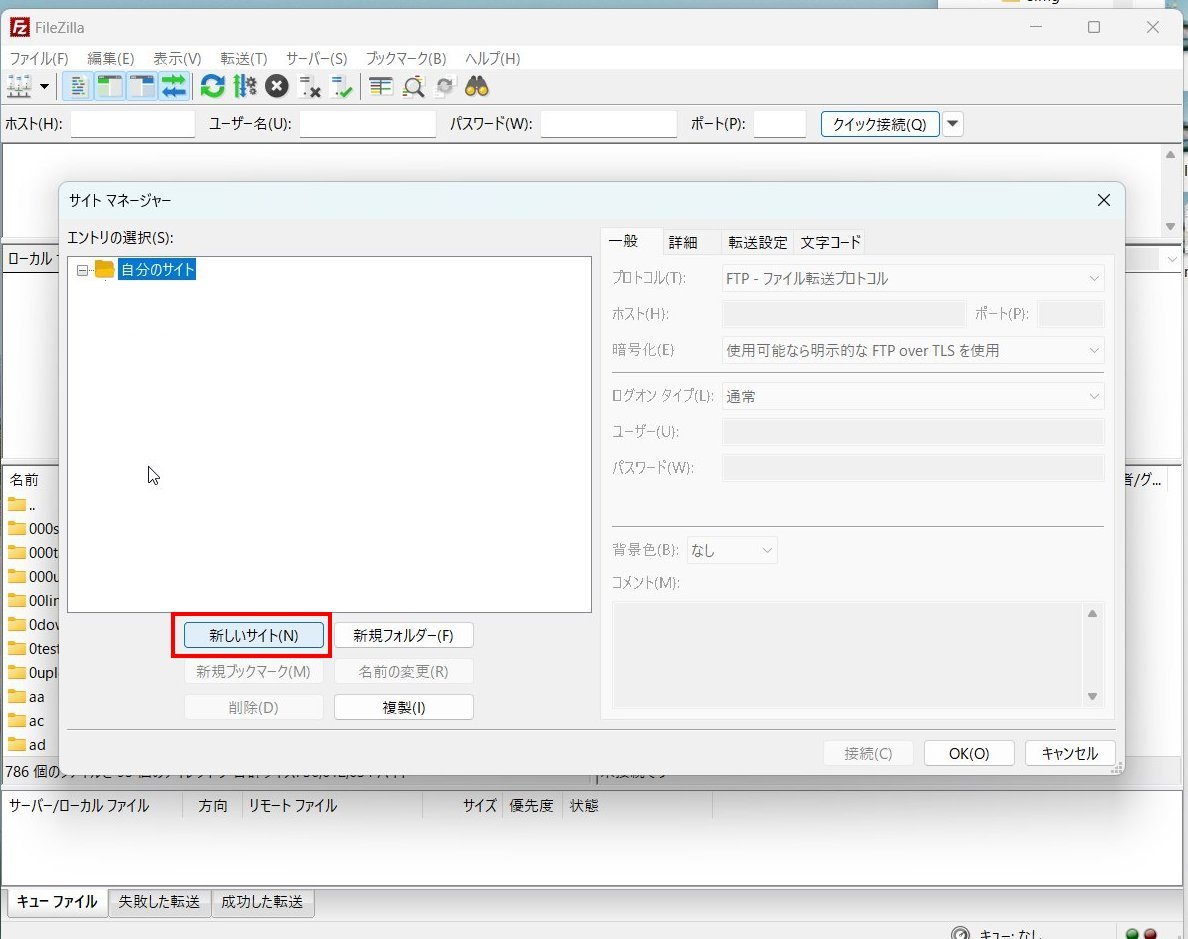Toggle the local directory tree view
Screen dimensions: 1188x939
click(110, 87)
